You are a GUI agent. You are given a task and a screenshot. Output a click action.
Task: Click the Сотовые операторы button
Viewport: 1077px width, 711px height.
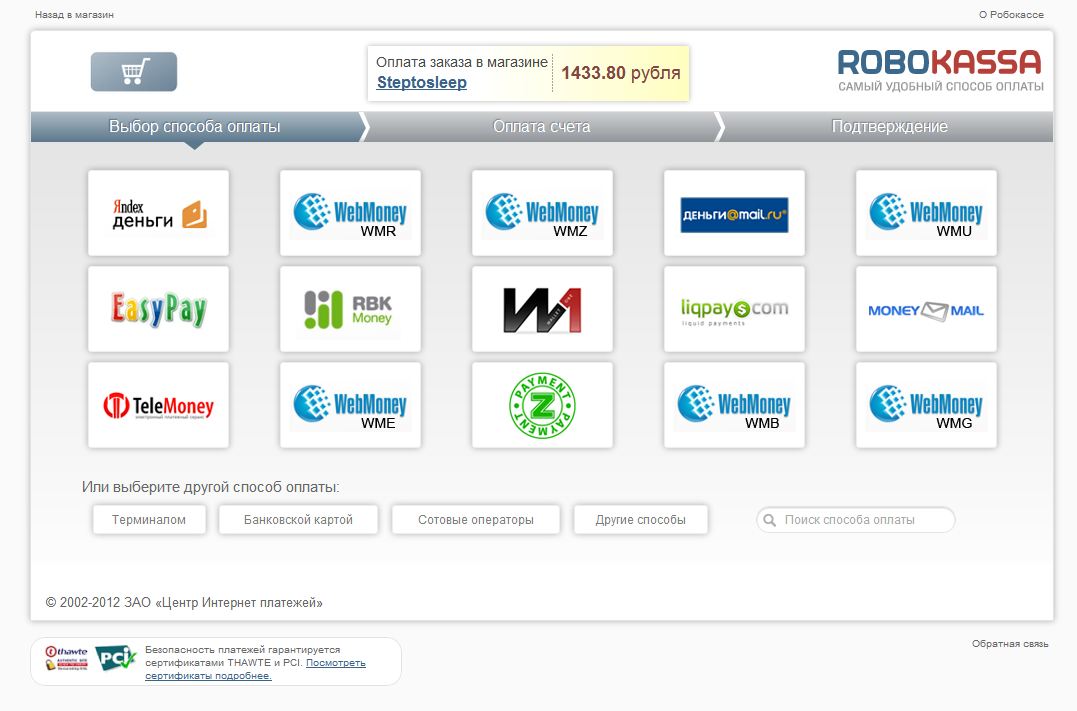tap(476, 520)
